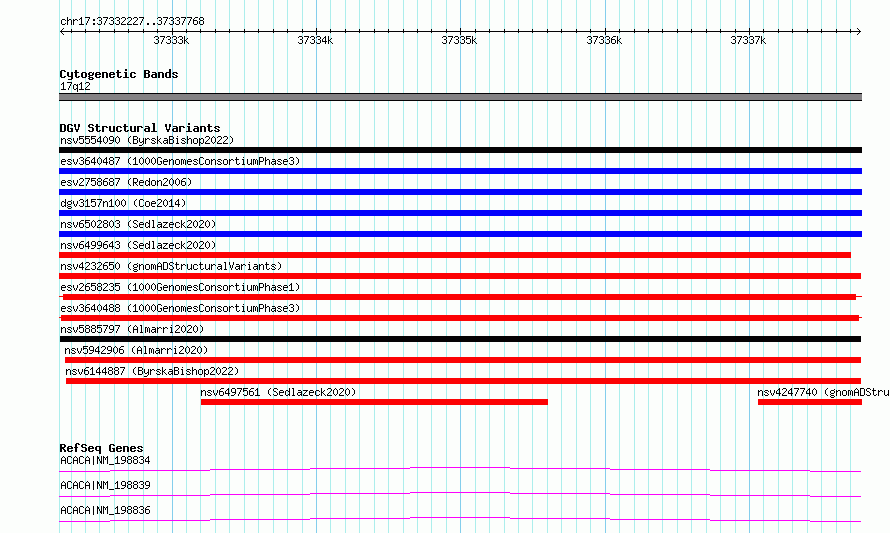This screenshot has height=533, width=890.
Task: Click the blue bar of esv2758687
Action: 460,192
